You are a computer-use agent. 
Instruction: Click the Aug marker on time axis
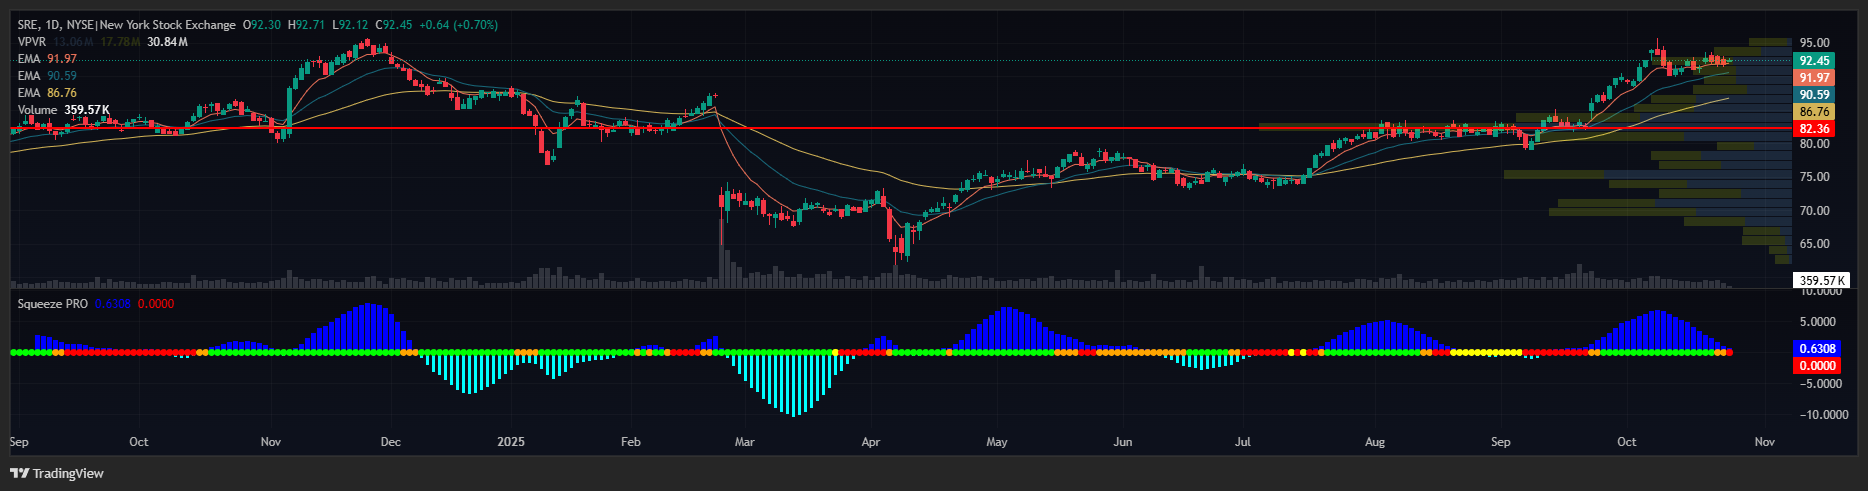point(1375,442)
